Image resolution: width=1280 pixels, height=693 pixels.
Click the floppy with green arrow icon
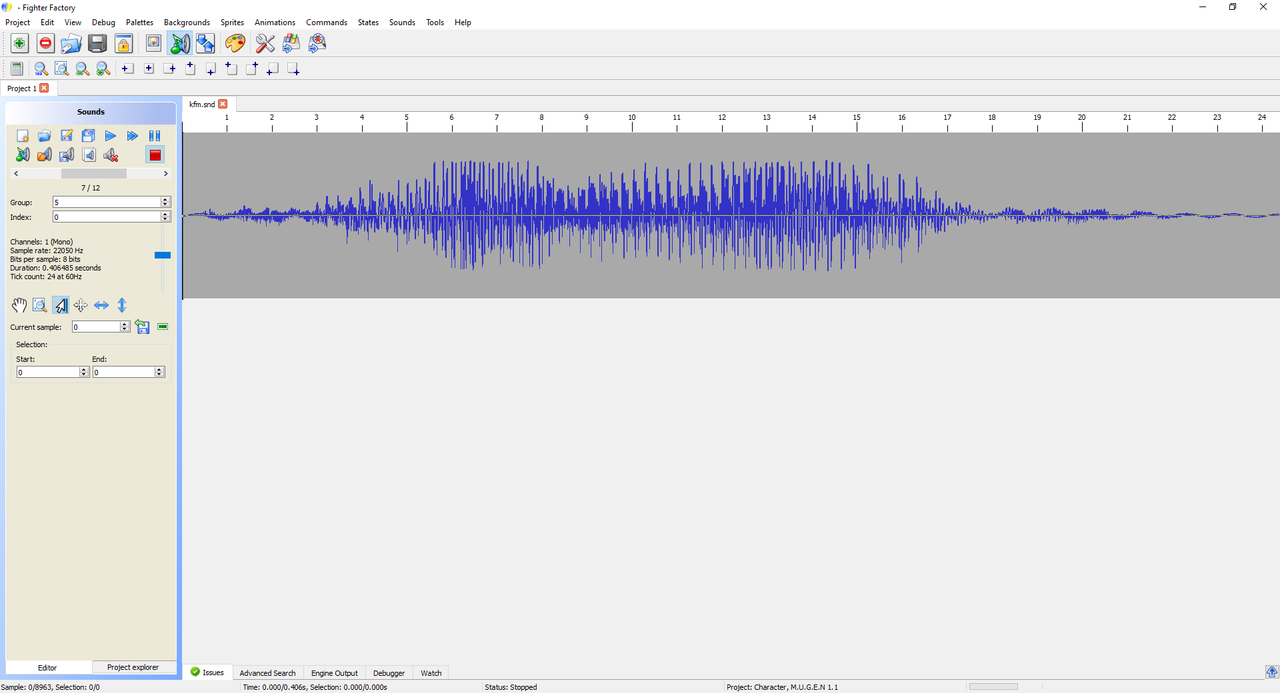point(143,327)
